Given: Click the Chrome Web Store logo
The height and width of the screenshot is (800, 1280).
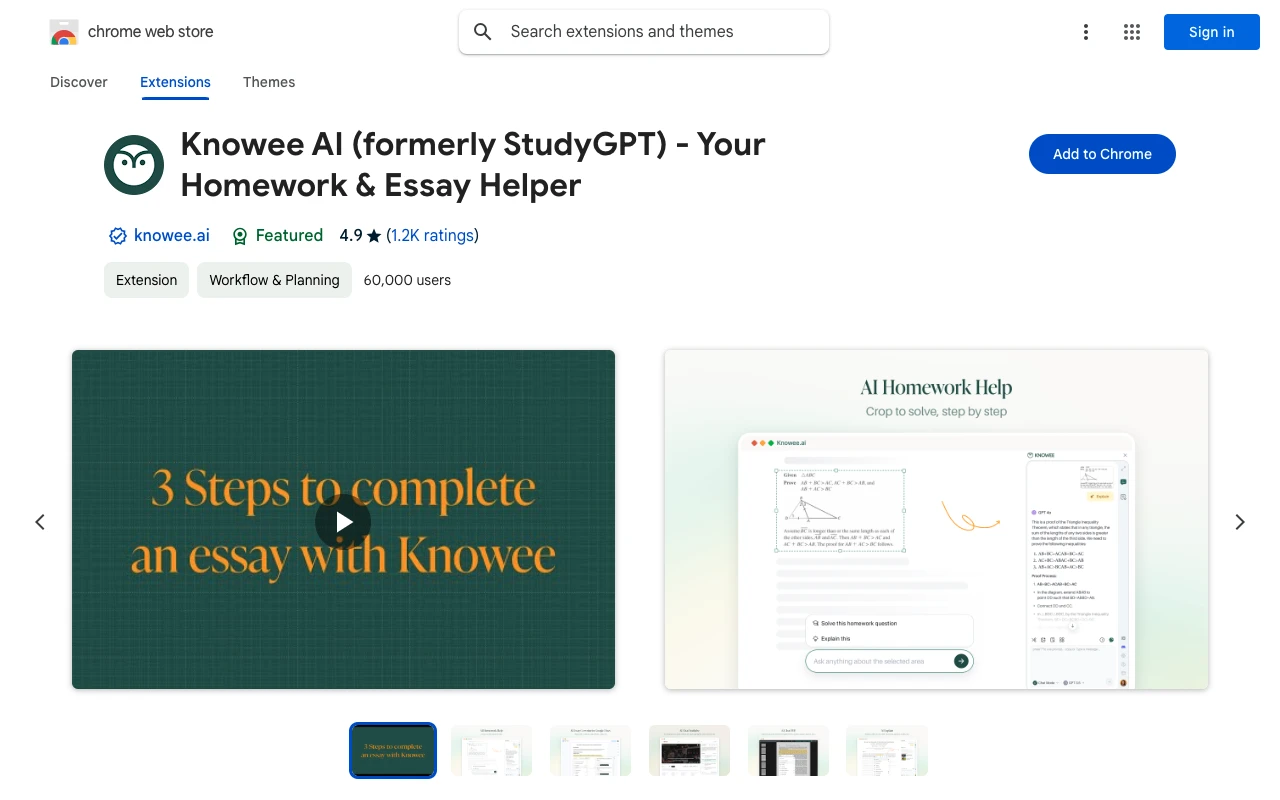Looking at the screenshot, I should [64, 32].
